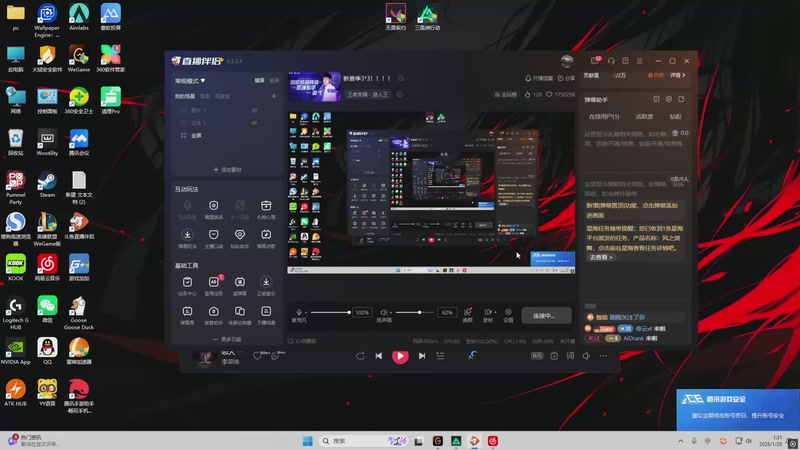Open 弹幕秀 tool in basic tools
This screenshot has height=450, width=800.
(187, 315)
